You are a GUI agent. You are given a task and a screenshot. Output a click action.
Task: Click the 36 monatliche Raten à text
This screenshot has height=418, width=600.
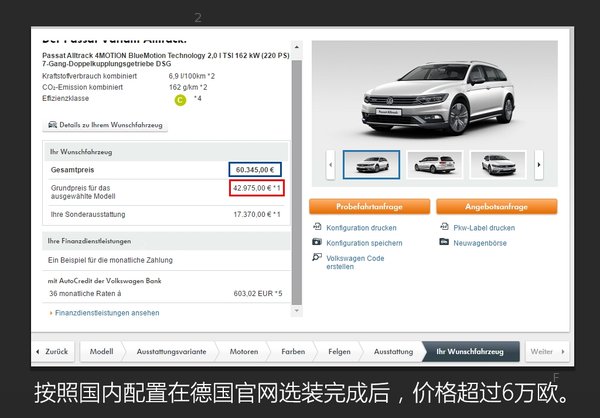point(85,294)
